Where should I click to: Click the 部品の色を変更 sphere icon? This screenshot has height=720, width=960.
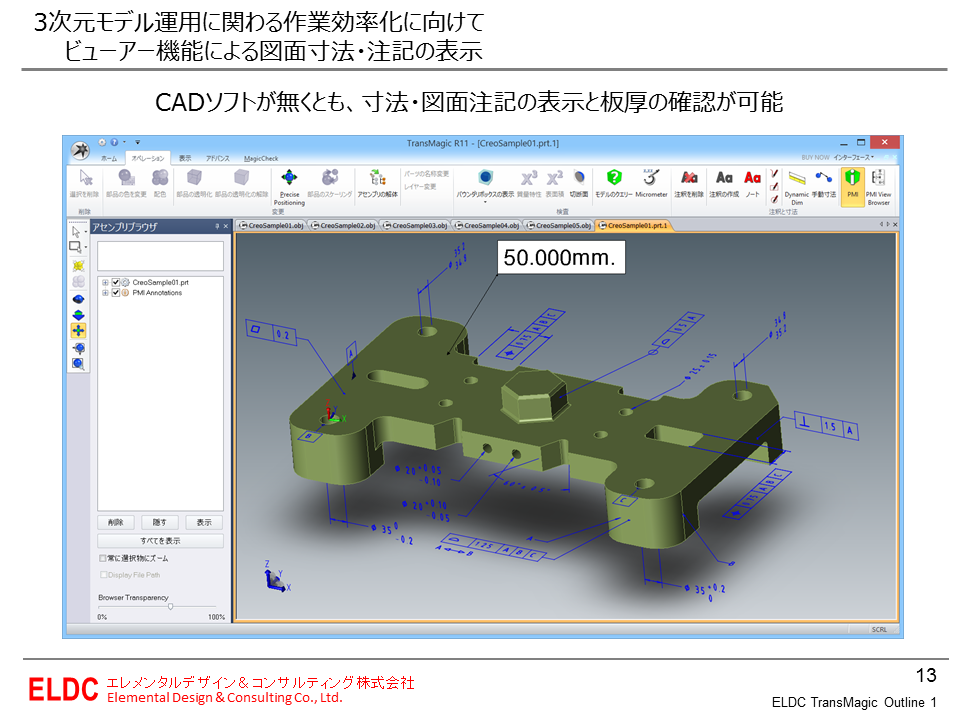coord(126,178)
